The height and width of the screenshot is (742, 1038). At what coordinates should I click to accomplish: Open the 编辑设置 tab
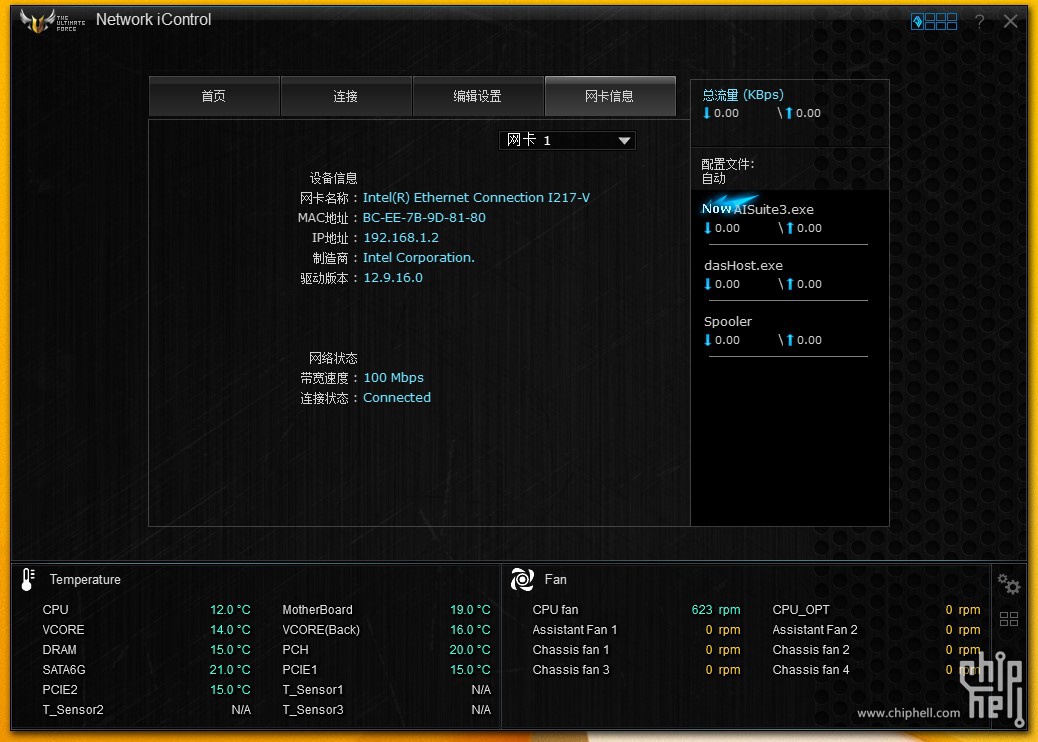click(x=478, y=97)
